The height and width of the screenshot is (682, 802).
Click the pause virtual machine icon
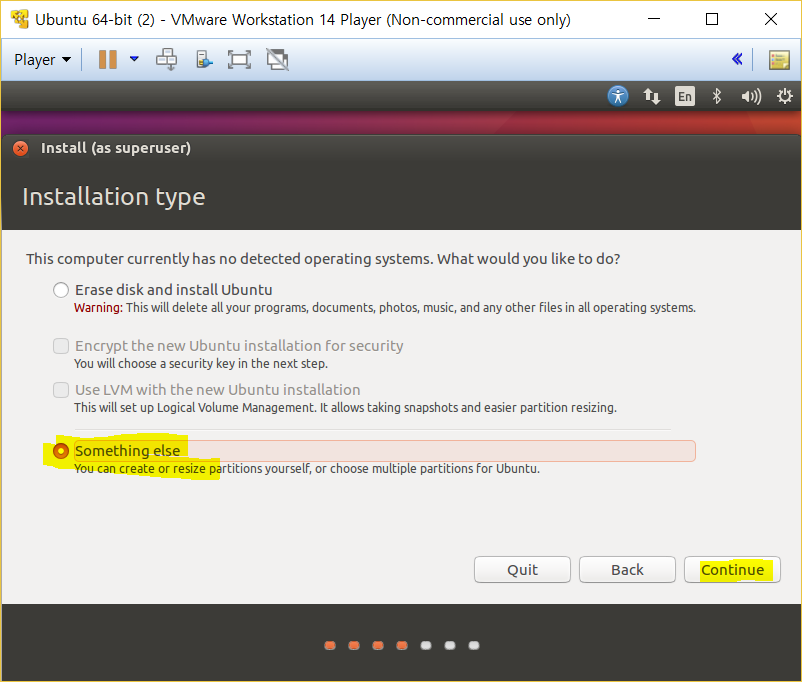click(x=107, y=59)
